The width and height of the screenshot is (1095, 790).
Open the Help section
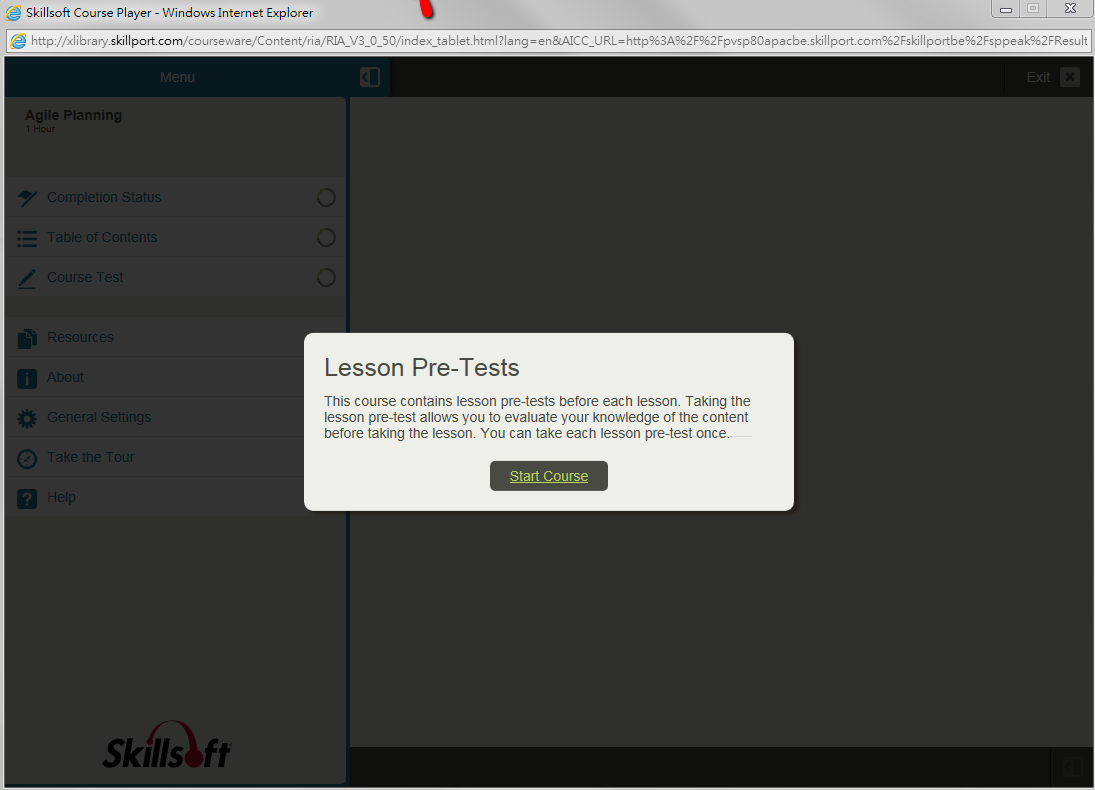tap(175, 497)
